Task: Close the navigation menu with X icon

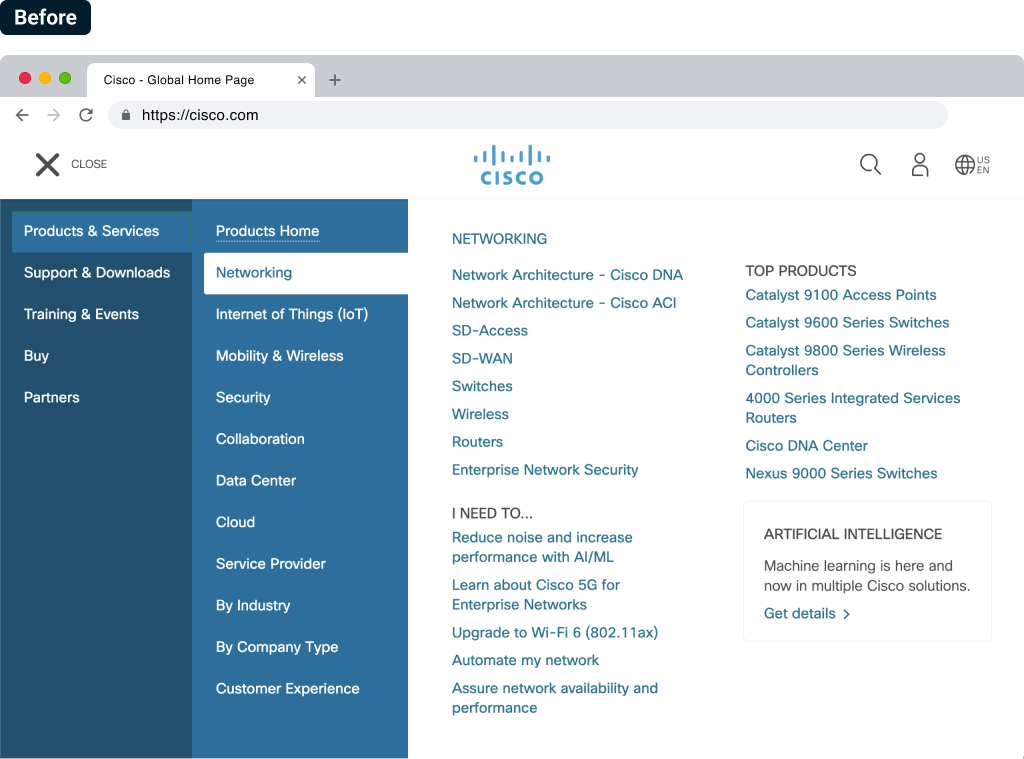Action: [x=48, y=165]
